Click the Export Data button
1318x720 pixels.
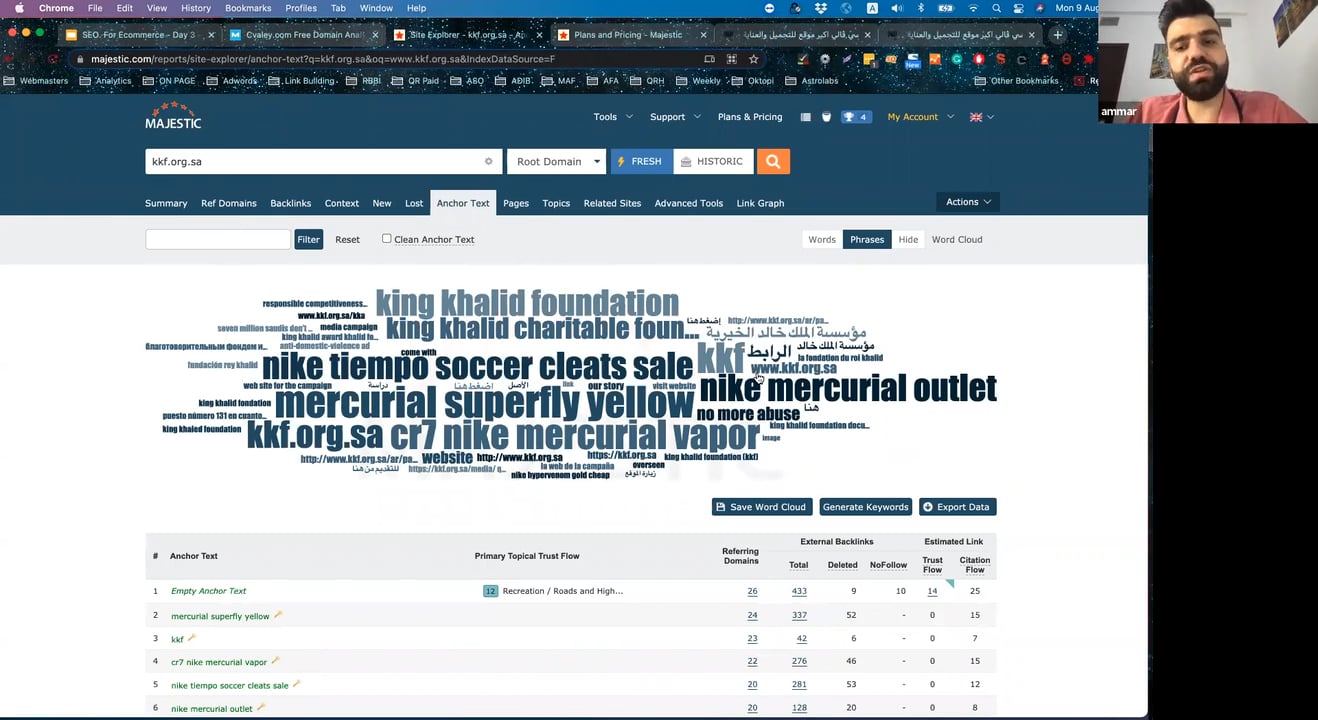click(956, 507)
